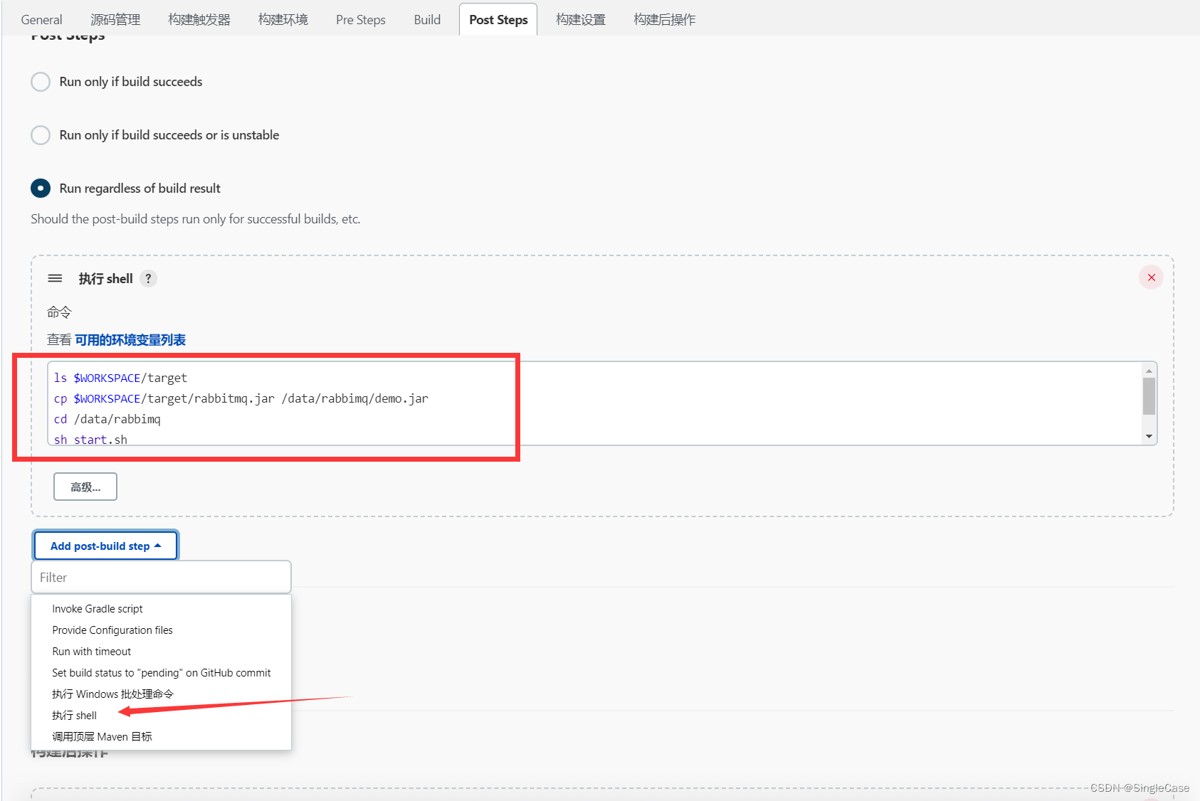This screenshot has width=1200, height=801.
Task: Click the Filter input field
Action: [x=161, y=577]
